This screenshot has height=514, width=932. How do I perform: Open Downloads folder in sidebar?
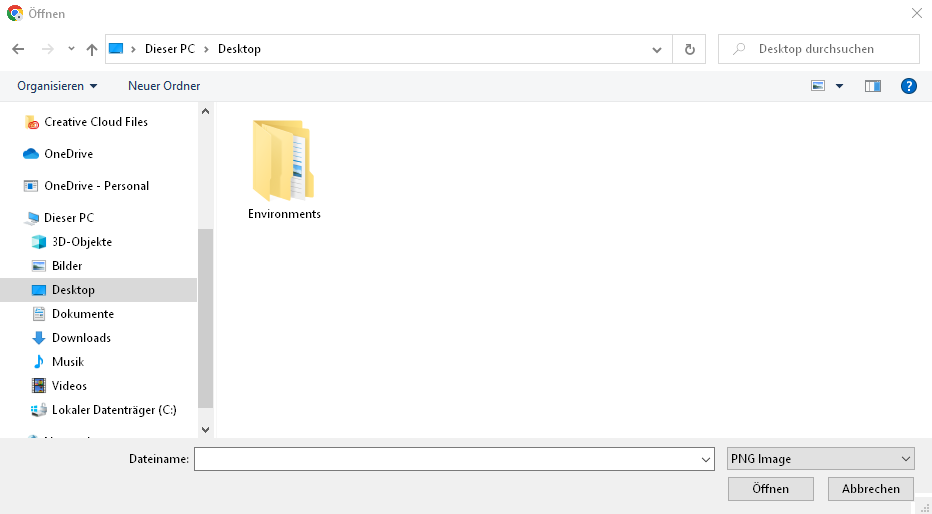point(81,338)
